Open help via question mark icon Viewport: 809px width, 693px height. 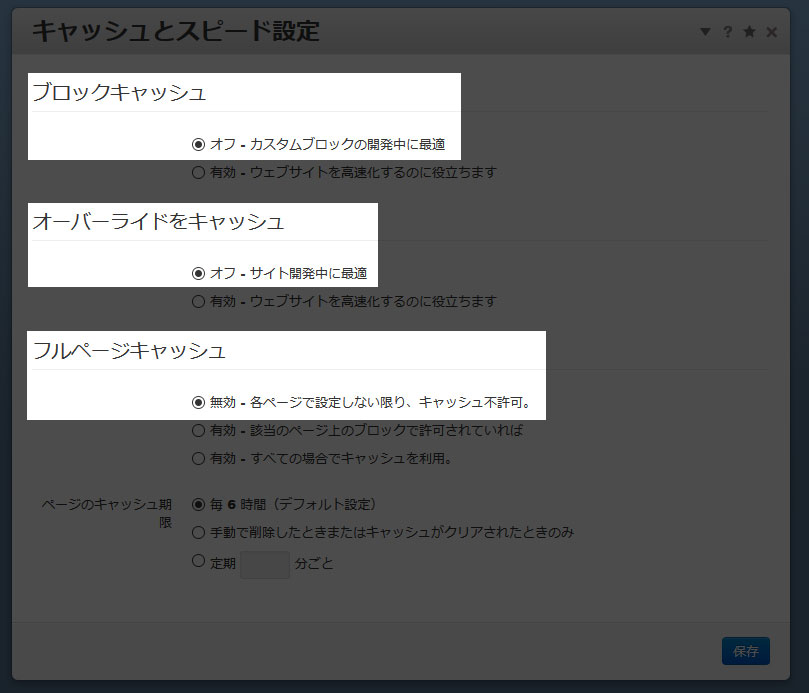[x=727, y=32]
